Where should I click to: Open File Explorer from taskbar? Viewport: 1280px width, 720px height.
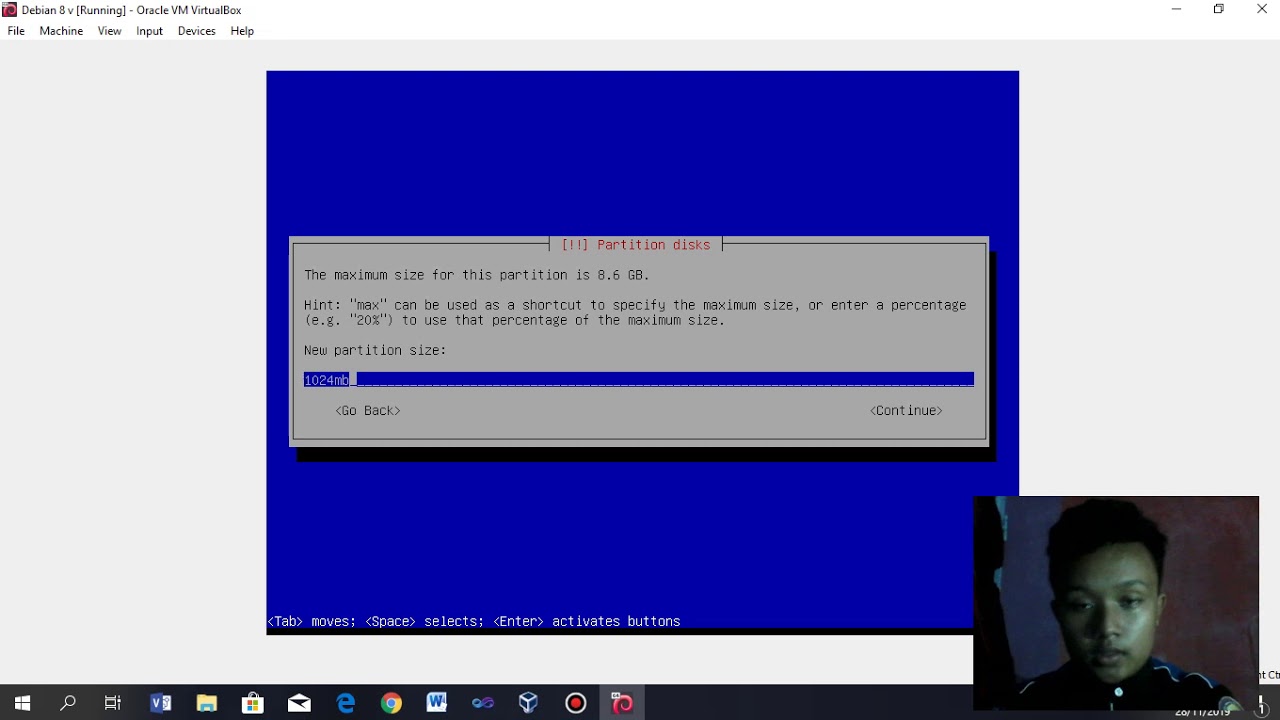pyautogui.click(x=207, y=703)
